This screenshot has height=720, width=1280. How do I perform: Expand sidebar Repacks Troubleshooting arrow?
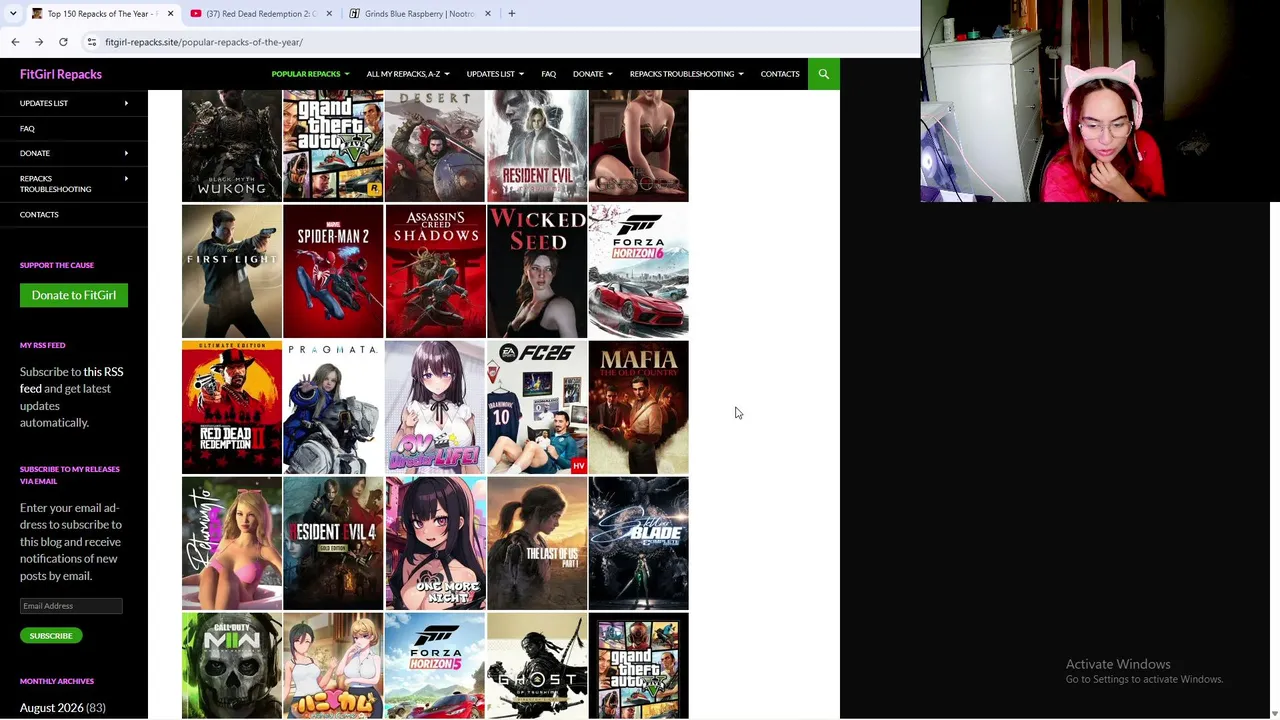126,178
